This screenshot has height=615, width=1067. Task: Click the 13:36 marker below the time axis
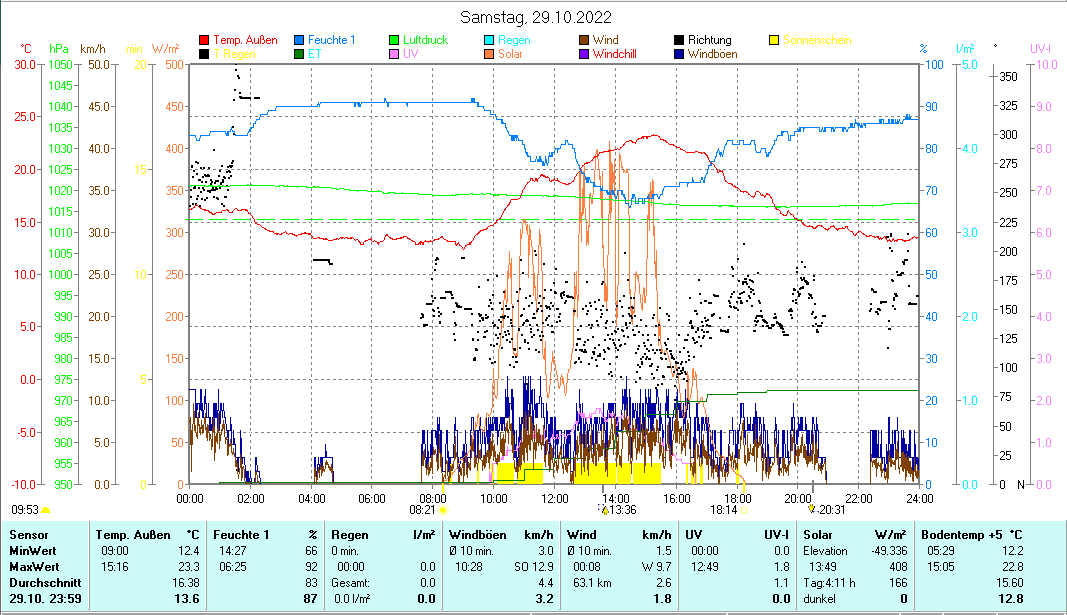(620, 509)
